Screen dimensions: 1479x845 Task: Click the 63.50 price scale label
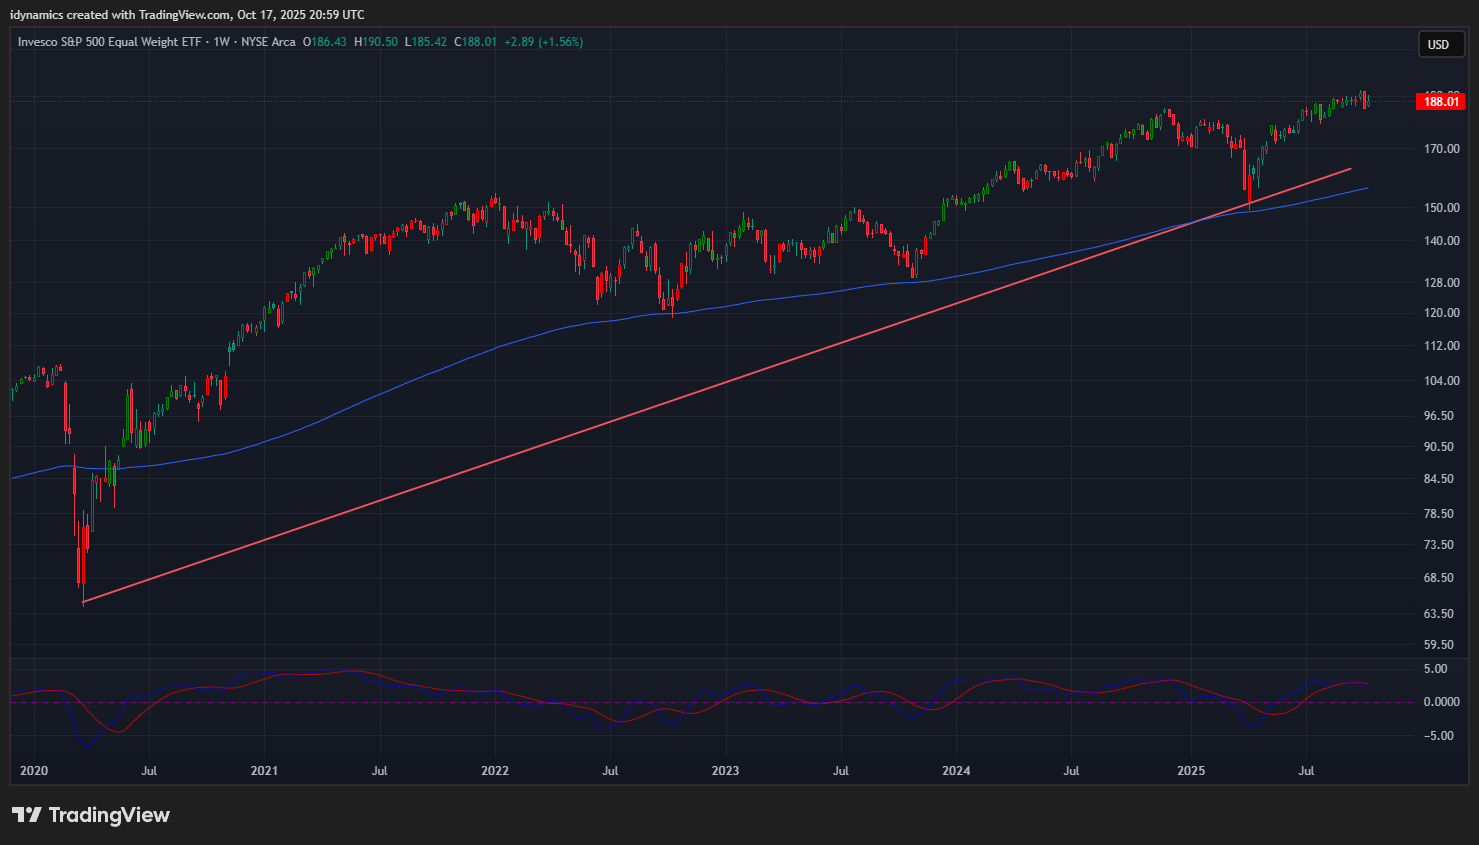coord(1441,614)
